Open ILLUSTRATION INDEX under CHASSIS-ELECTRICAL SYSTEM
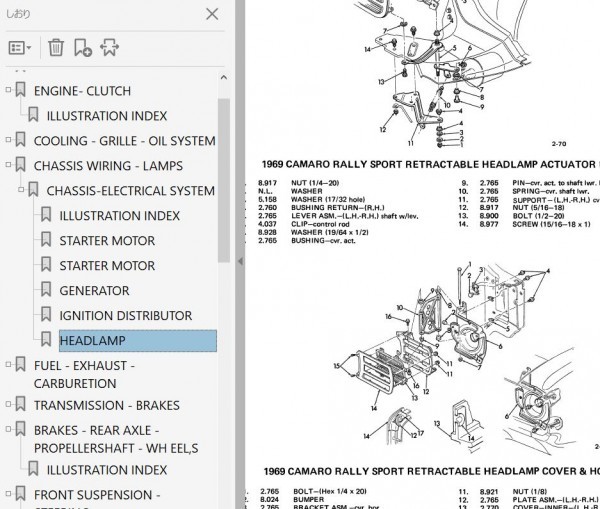 pos(119,216)
